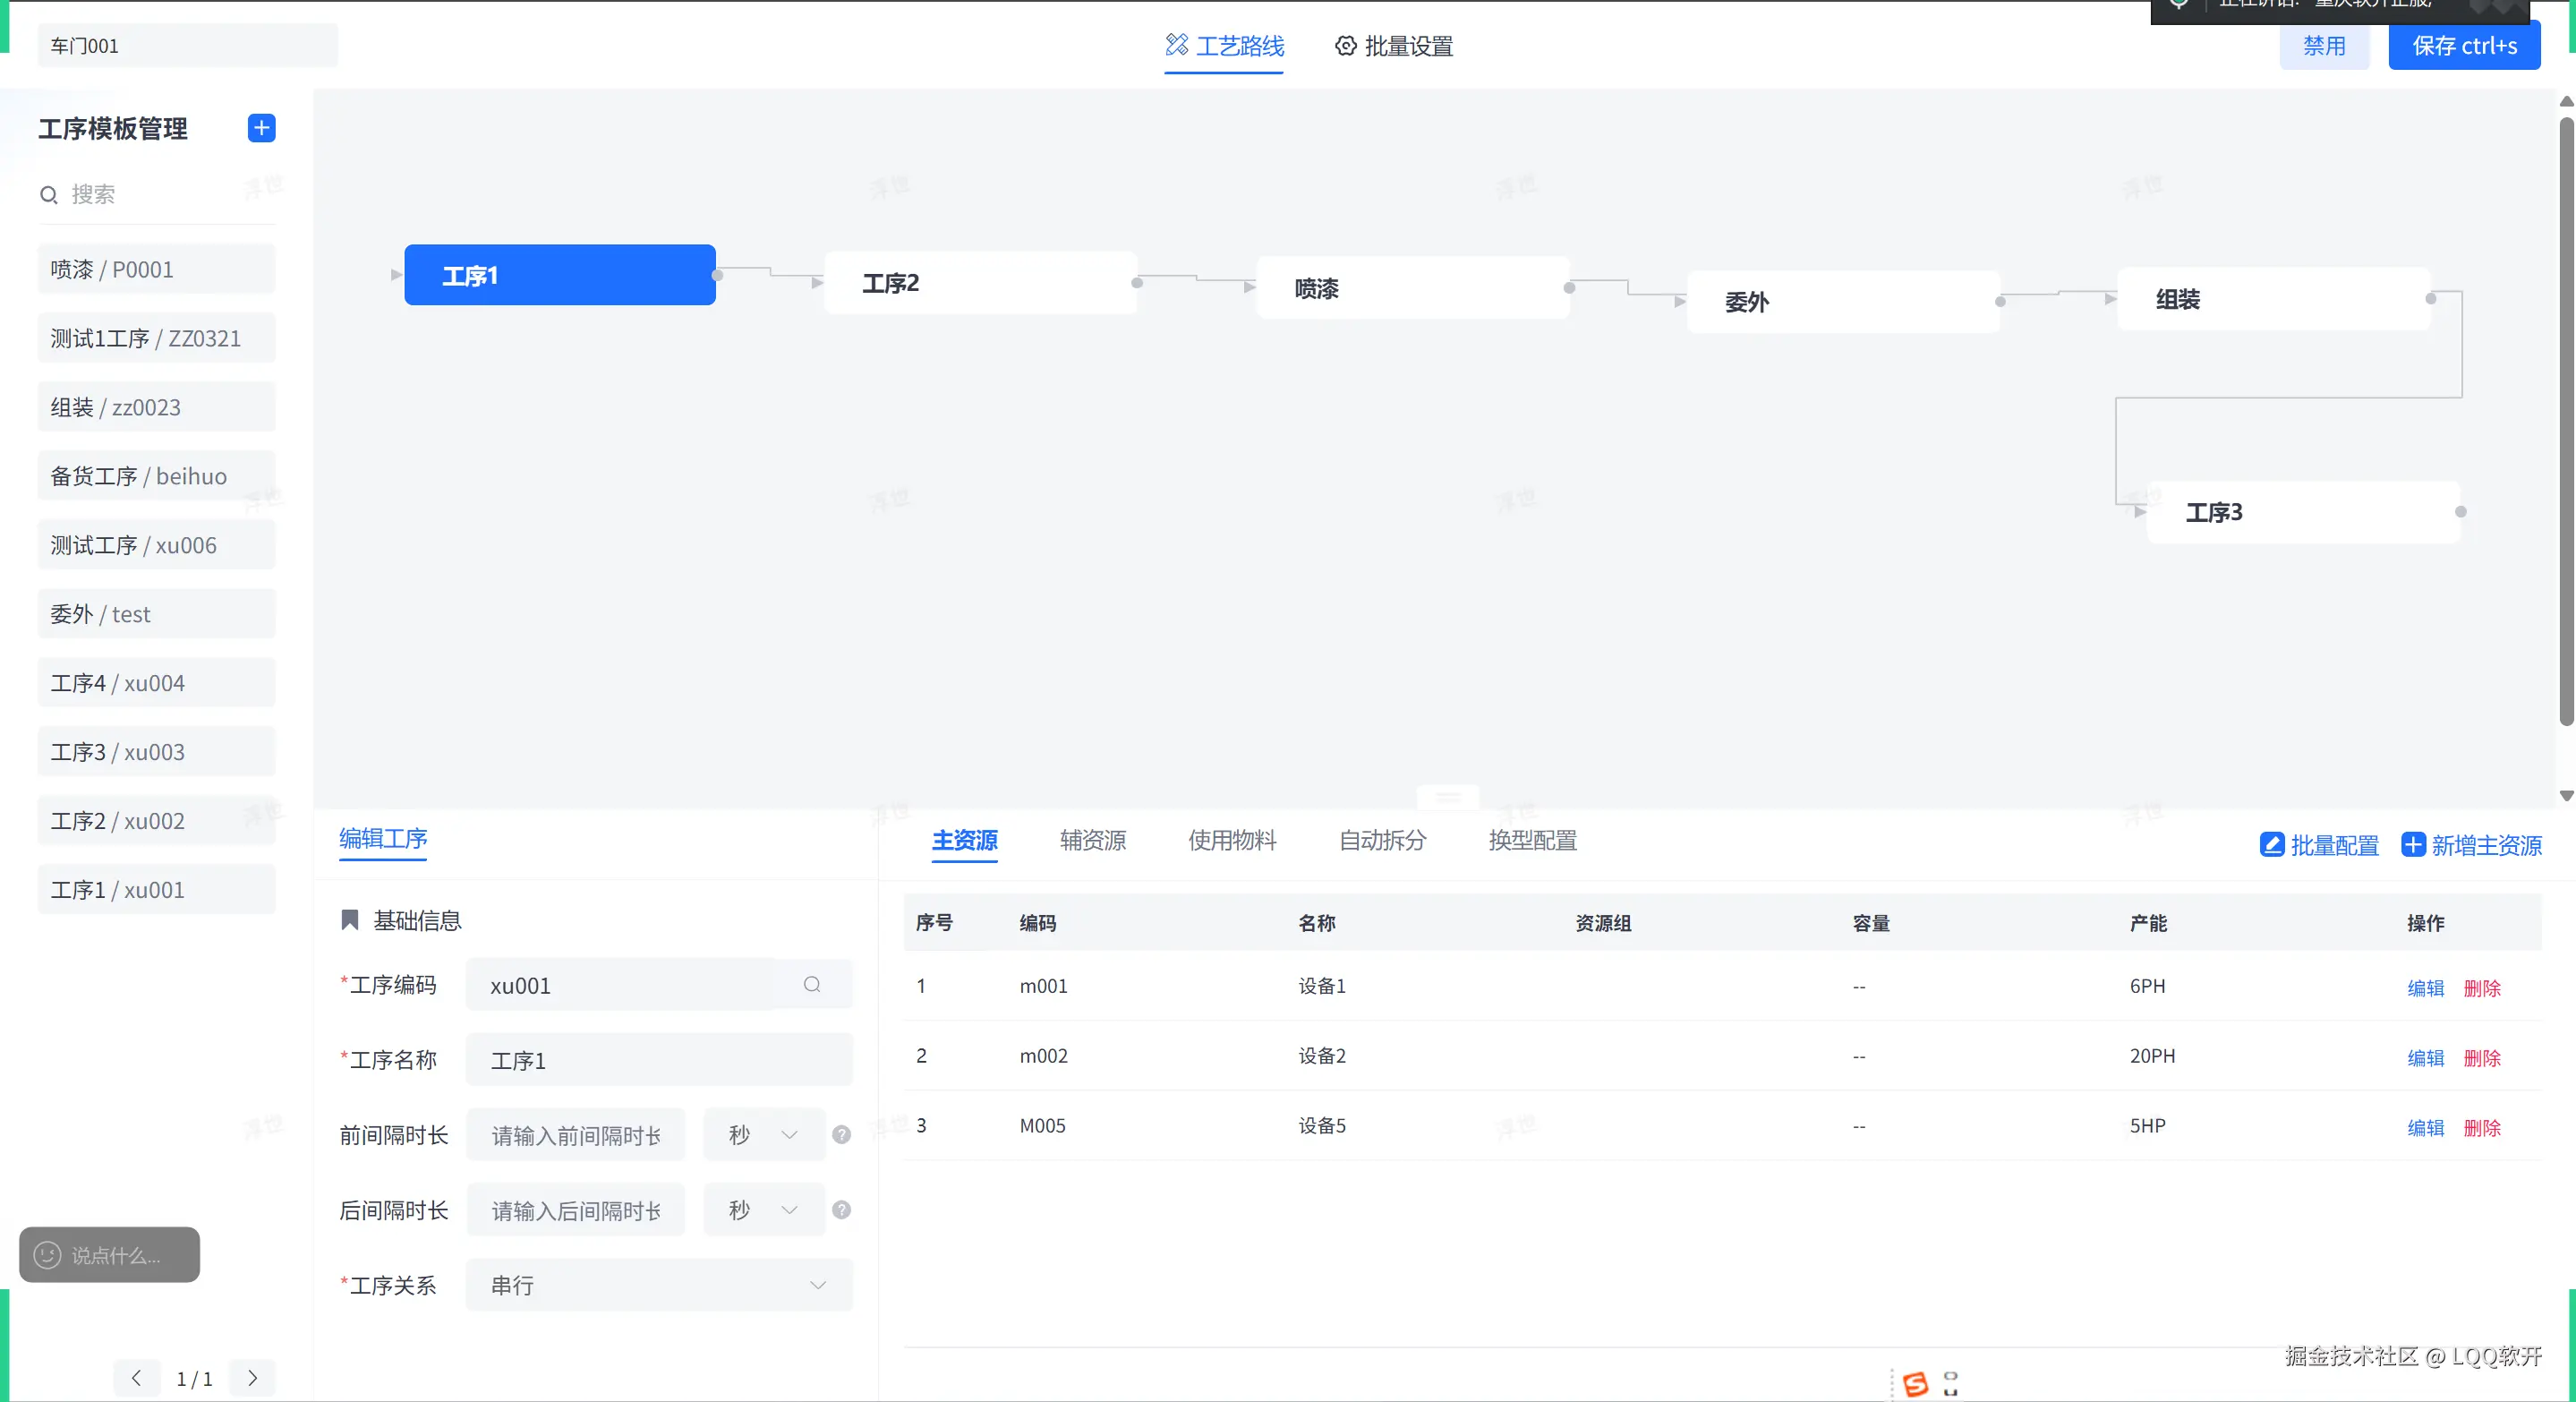Click the search magnifier in 工序编码 field

(x=812, y=985)
